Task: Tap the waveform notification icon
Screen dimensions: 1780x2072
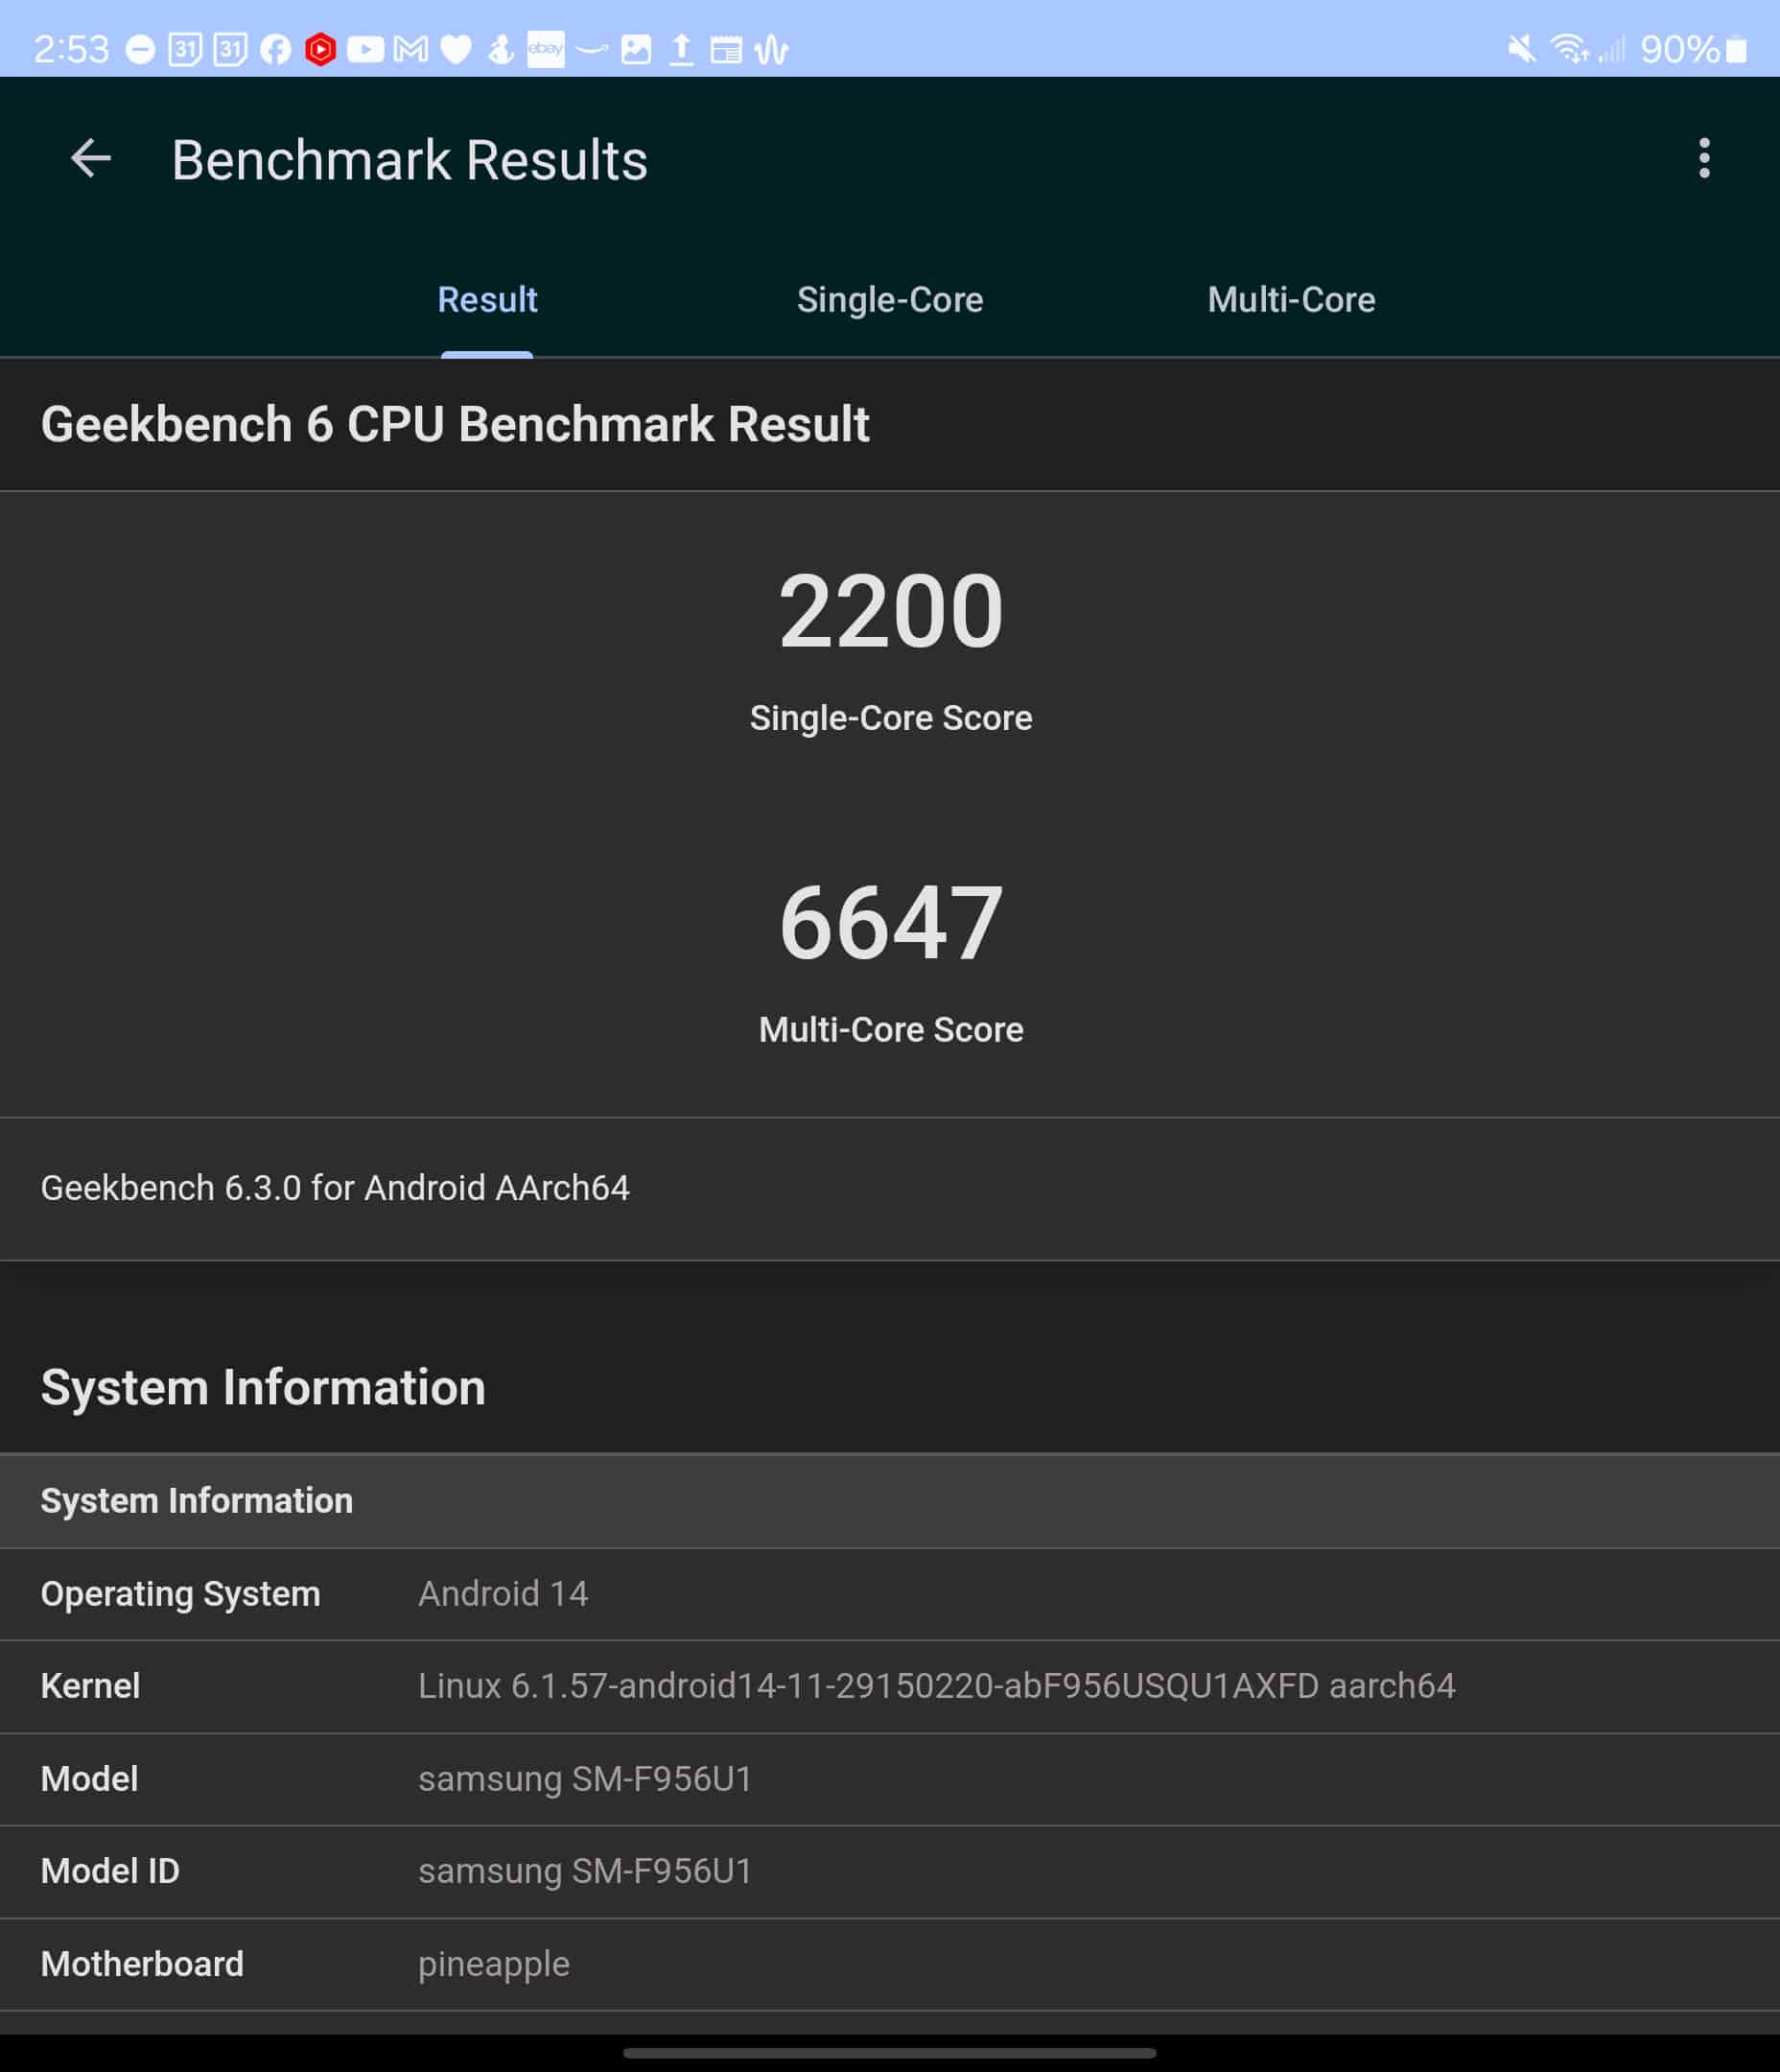Action: [x=771, y=49]
